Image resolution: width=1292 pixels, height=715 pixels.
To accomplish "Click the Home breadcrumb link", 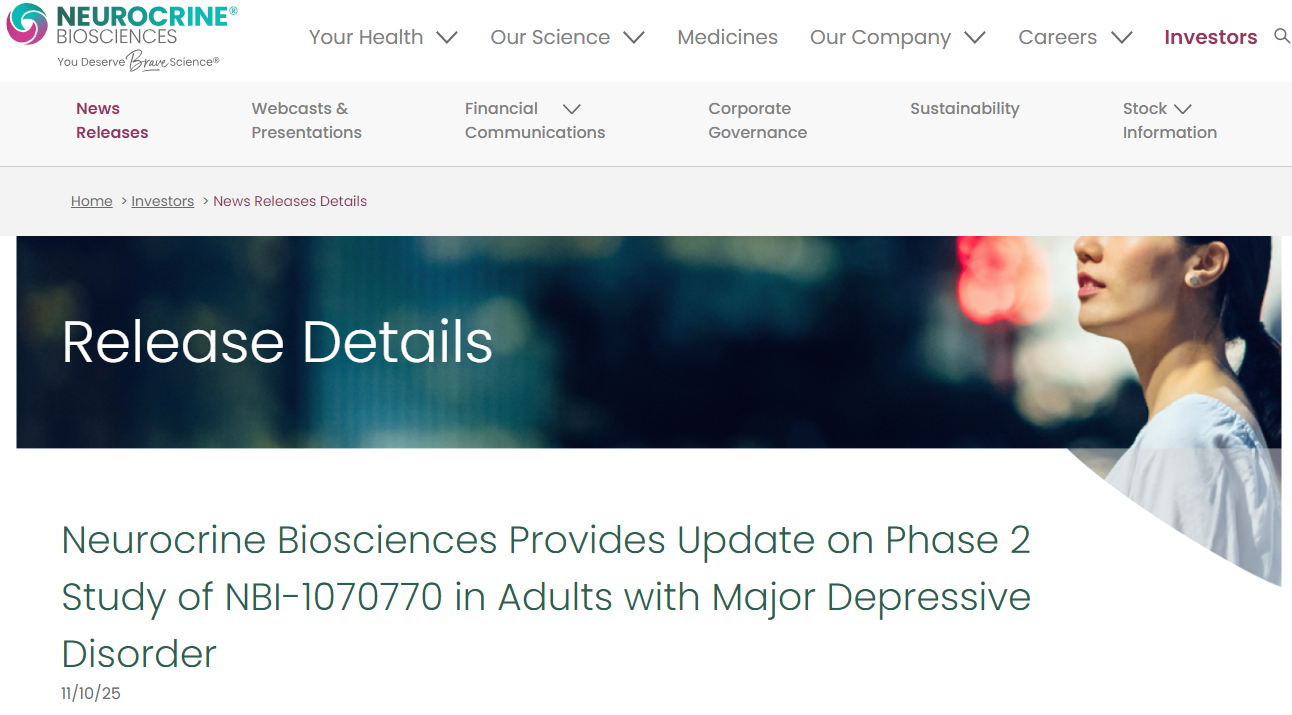I will point(91,201).
